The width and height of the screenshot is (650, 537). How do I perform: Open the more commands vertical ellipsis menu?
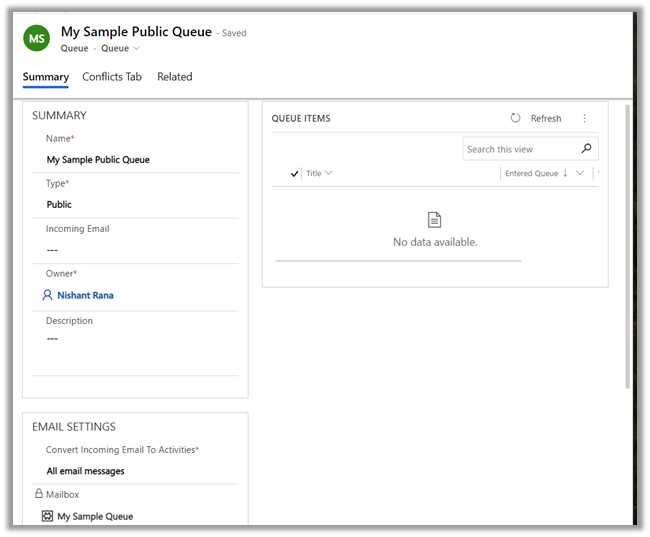585,118
